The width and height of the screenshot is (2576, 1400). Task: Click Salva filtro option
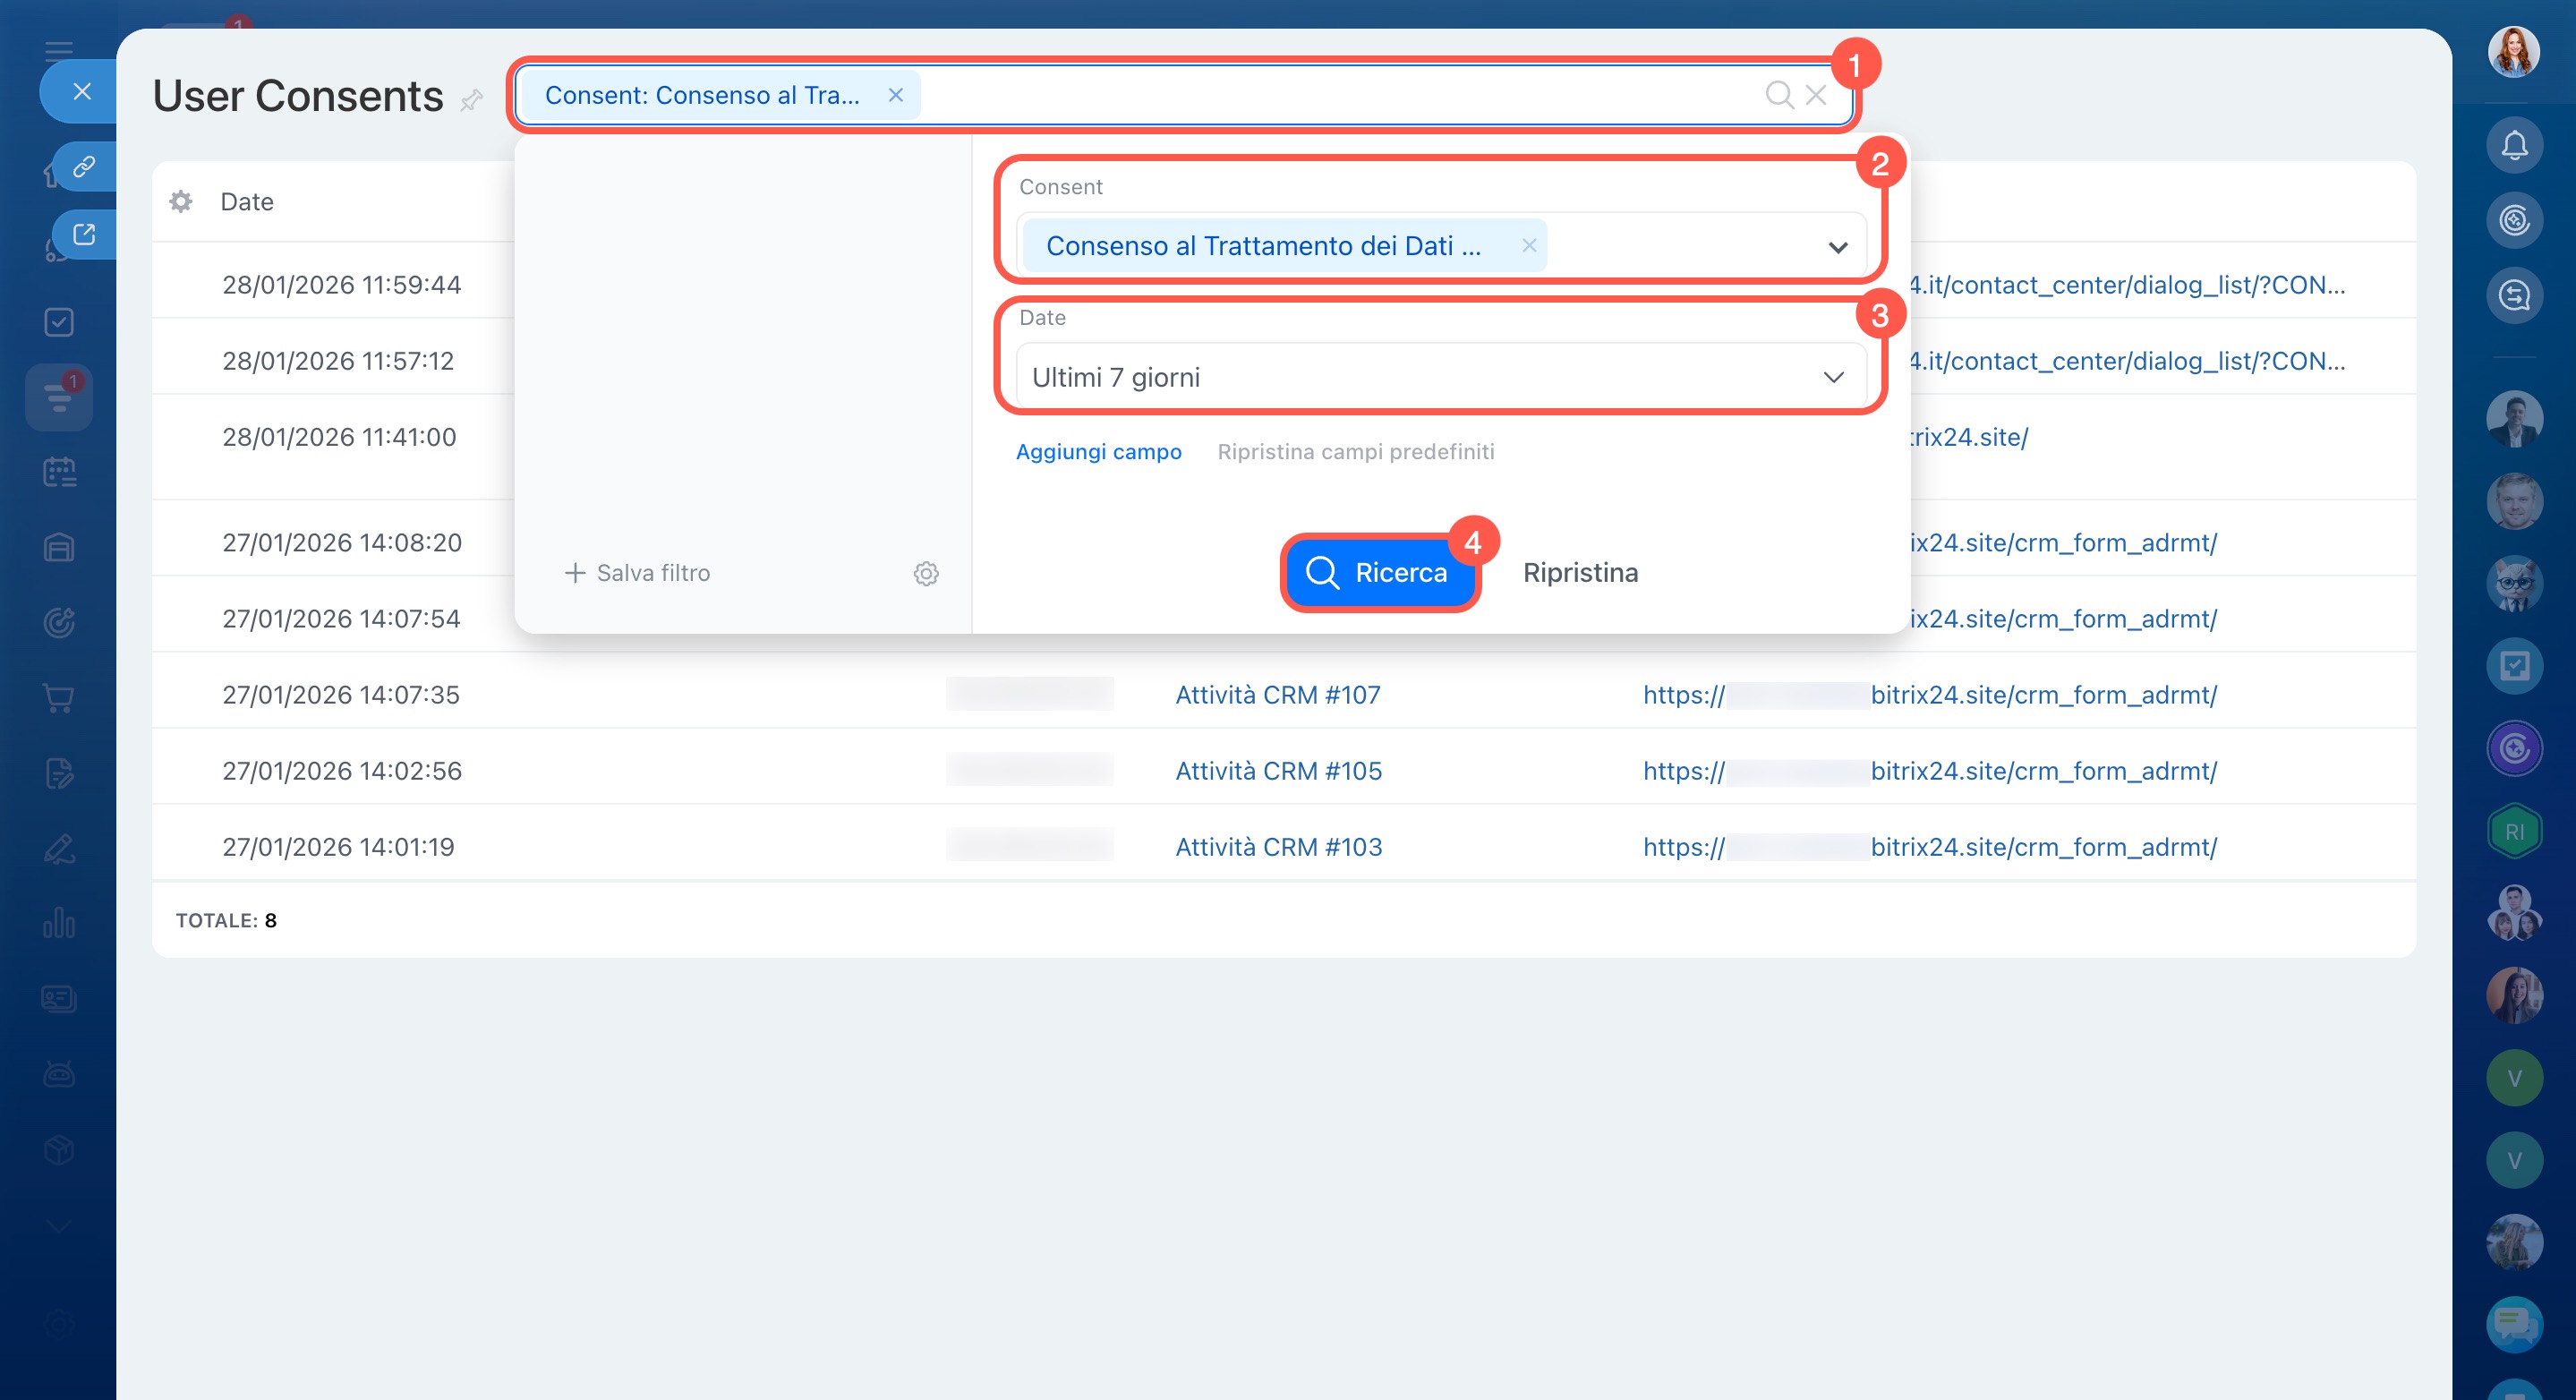click(x=638, y=573)
